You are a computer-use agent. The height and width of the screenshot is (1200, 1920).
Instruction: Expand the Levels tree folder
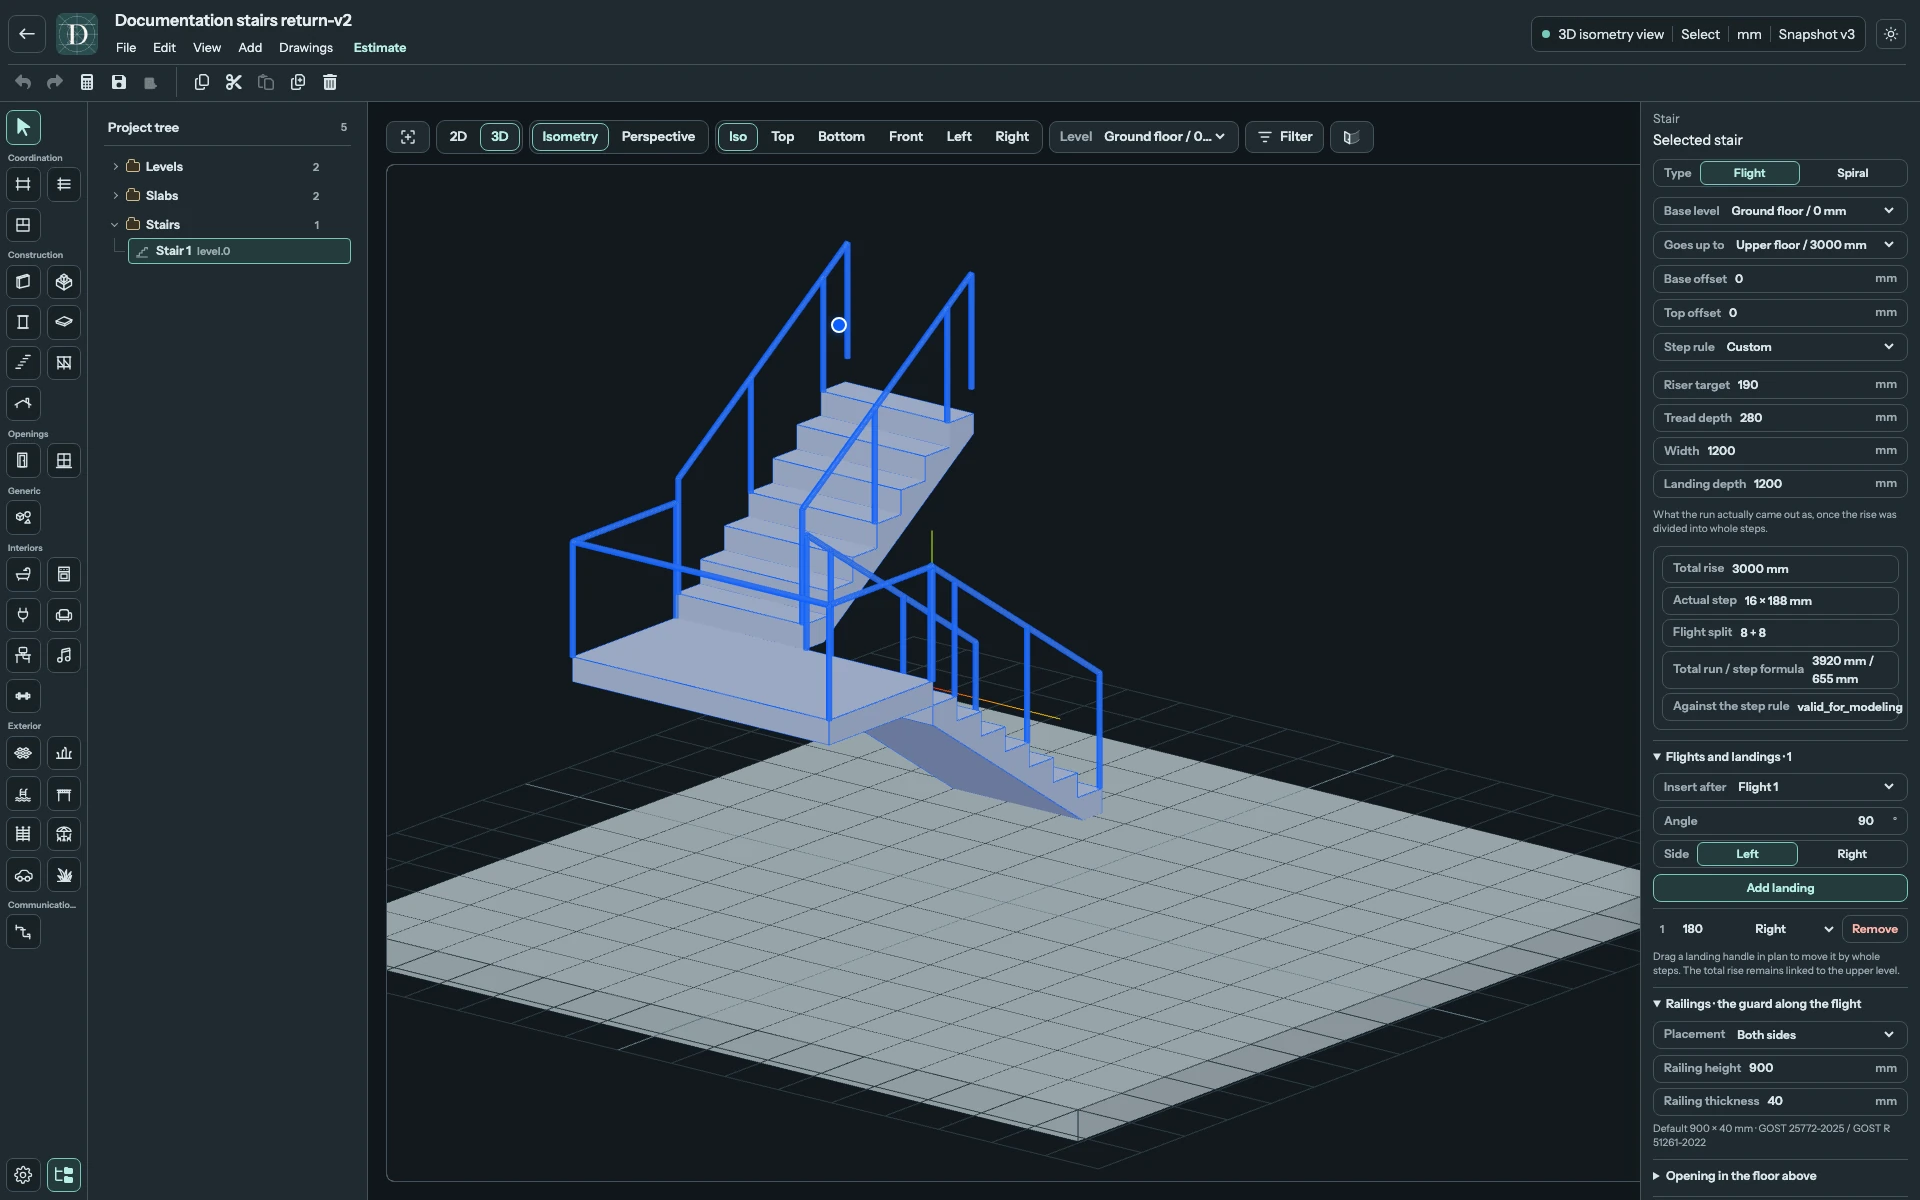point(116,167)
